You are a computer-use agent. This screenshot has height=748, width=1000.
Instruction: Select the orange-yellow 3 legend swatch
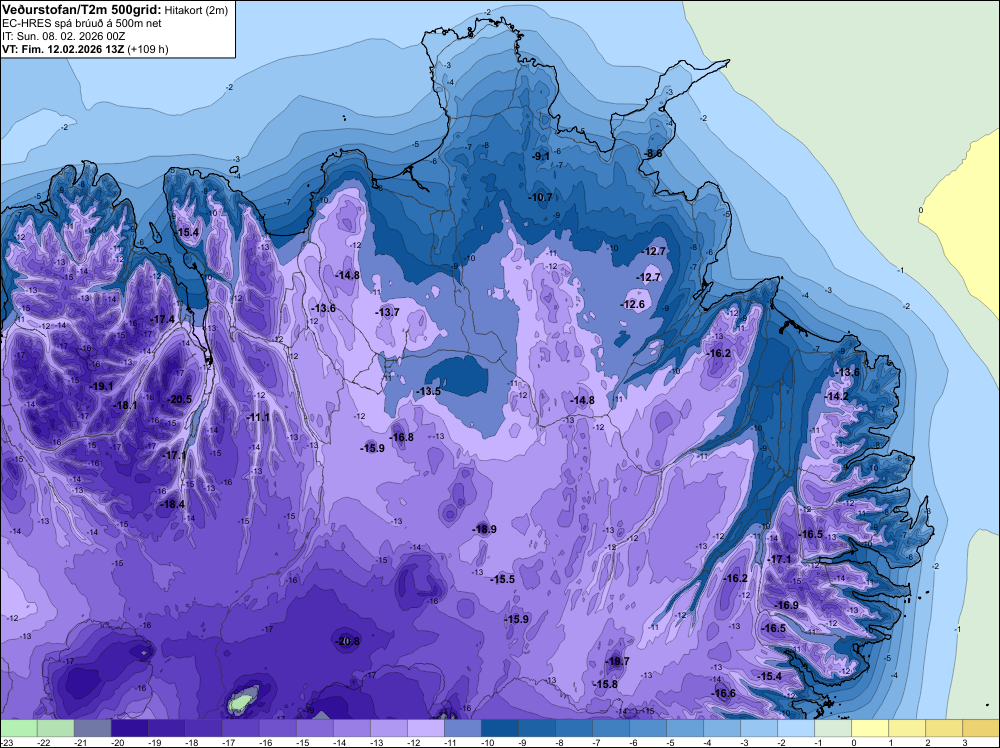coord(981,728)
